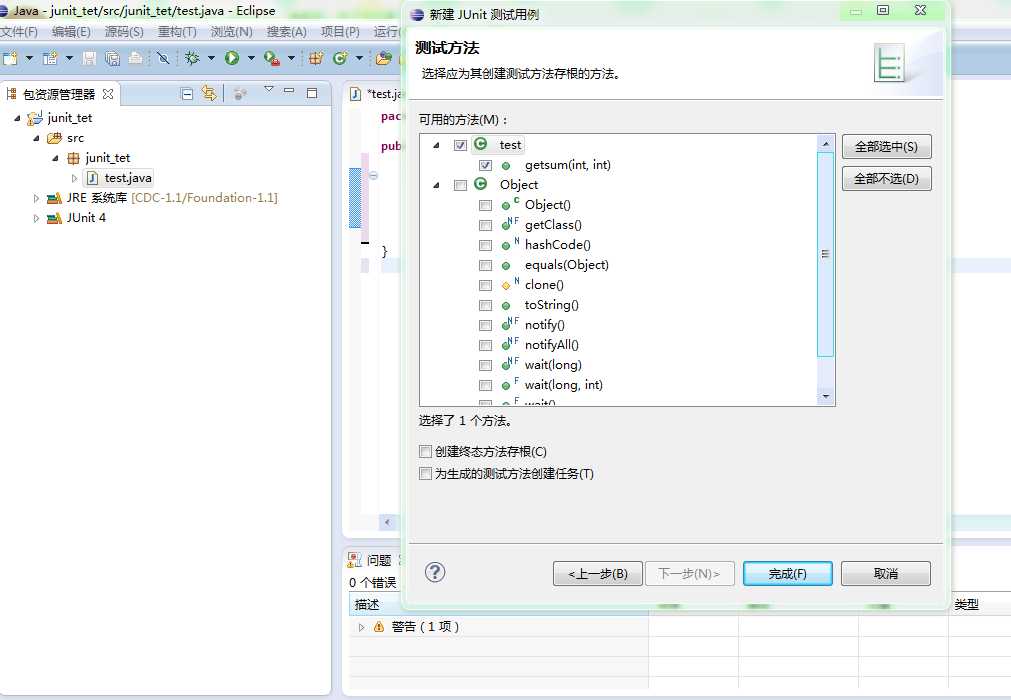The height and width of the screenshot is (700, 1011).
Task: Click the Debug bug icon
Action: tap(191, 59)
